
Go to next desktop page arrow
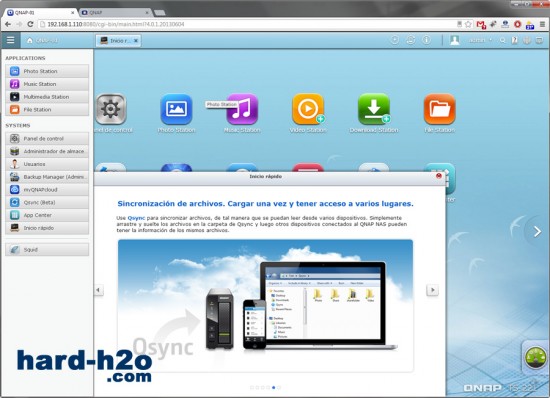click(x=537, y=231)
